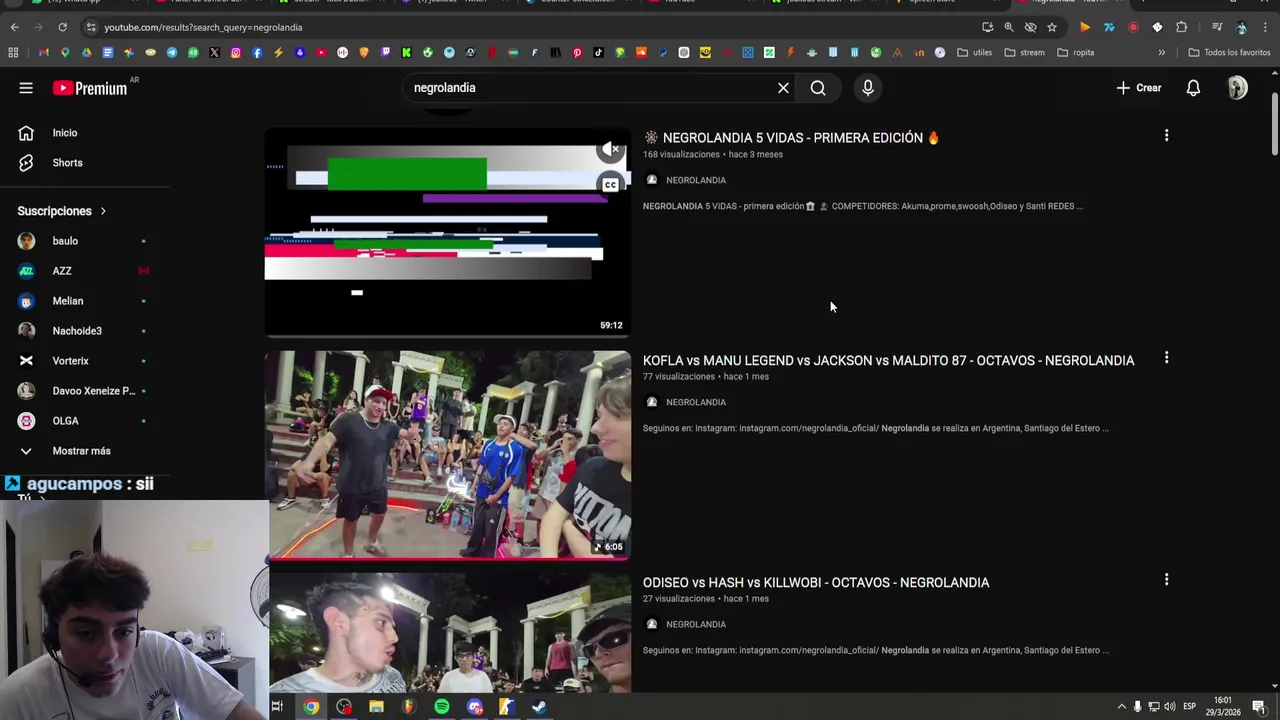Open the Facebook bookmark
This screenshot has height=720, width=1280.
click(x=257, y=52)
